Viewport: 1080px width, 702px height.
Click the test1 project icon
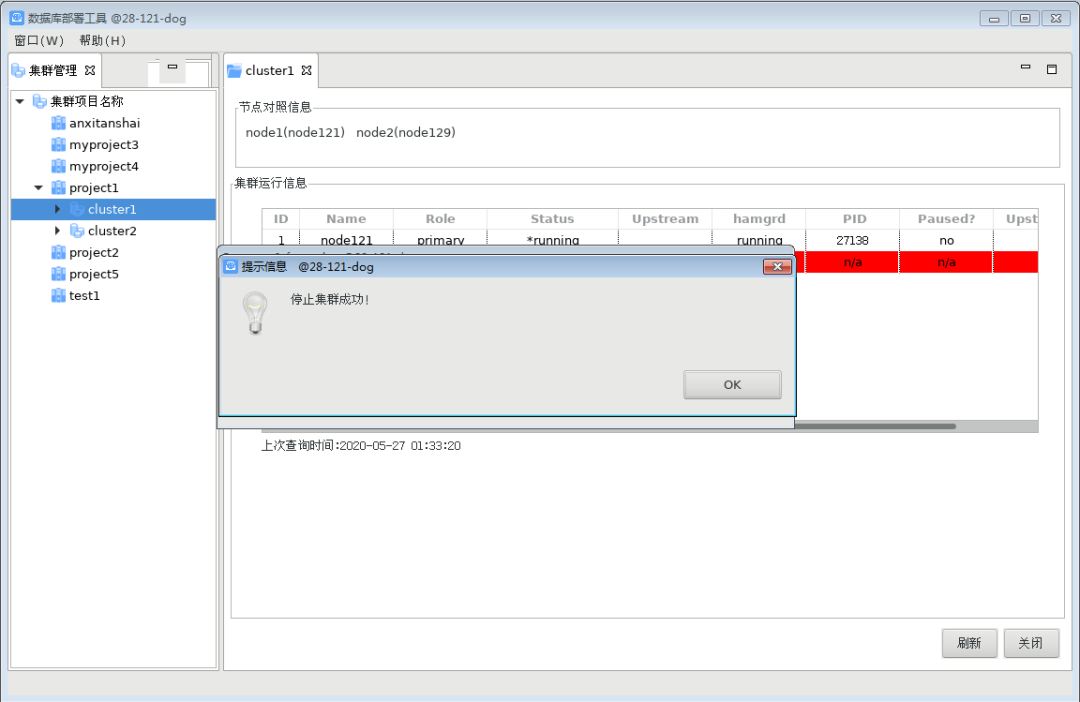tap(59, 296)
